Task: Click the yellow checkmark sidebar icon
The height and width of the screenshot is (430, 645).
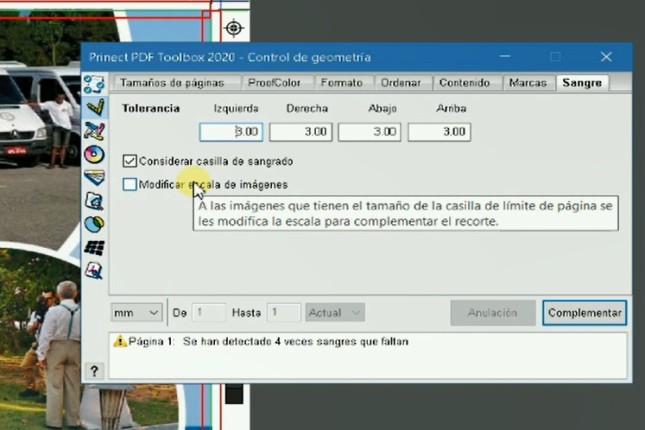Action: pyautogui.click(x=94, y=106)
